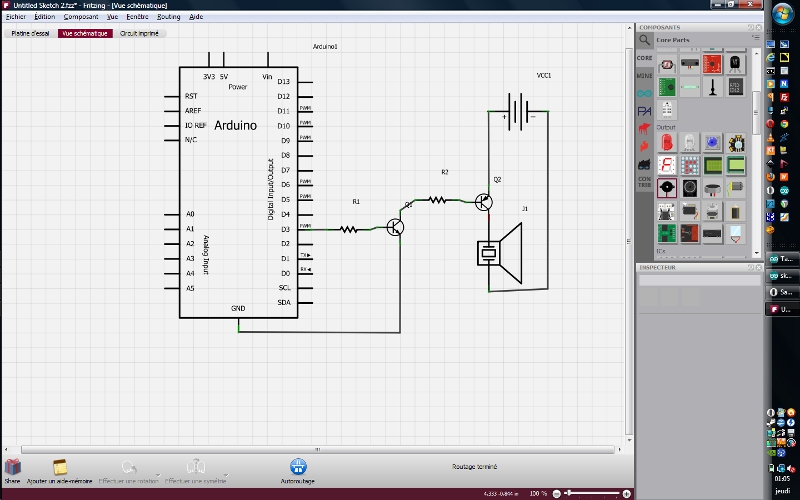This screenshot has height=500, width=800.
Task: Open the Core Parts bin options menu
Action: (755, 38)
